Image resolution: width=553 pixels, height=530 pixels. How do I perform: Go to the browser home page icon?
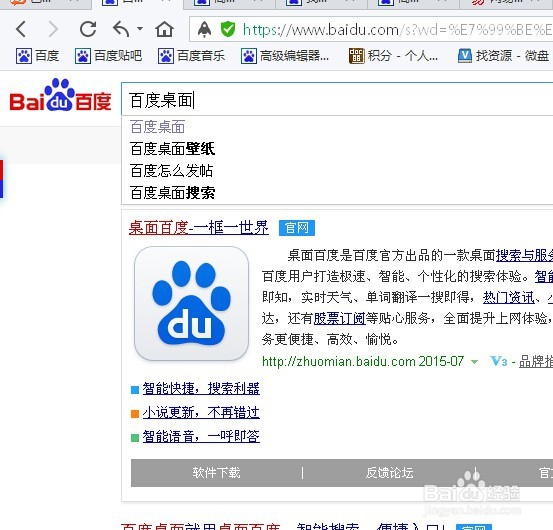tap(164, 29)
